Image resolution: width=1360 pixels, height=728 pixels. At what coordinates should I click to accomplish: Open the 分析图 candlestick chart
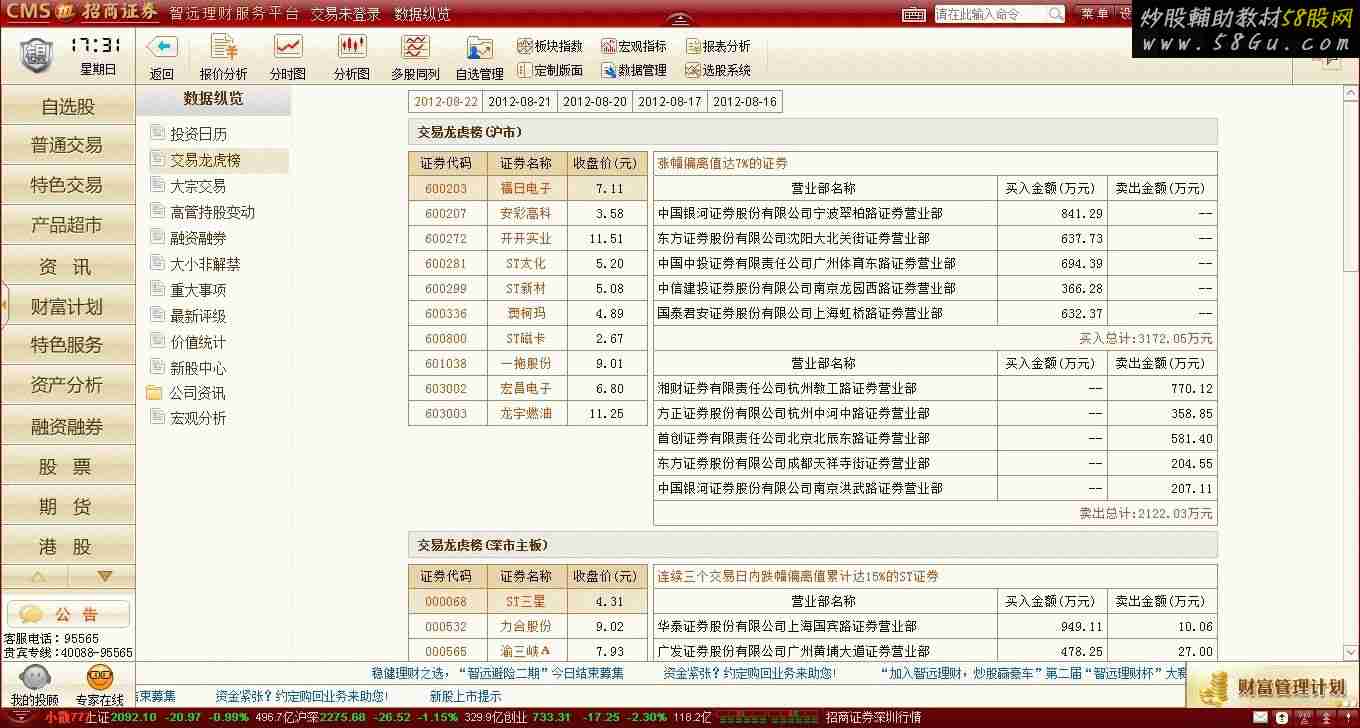(x=351, y=57)
